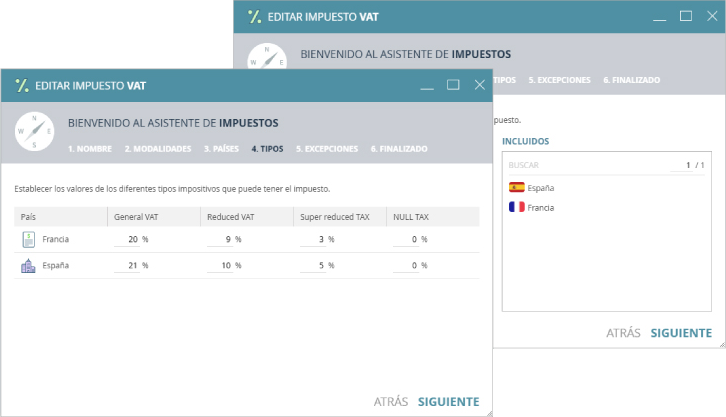The width and height of the screenshot is (726, 417).
Task: Go to the 1. Nombre wizard step
Action: click(x=90, y=149)
